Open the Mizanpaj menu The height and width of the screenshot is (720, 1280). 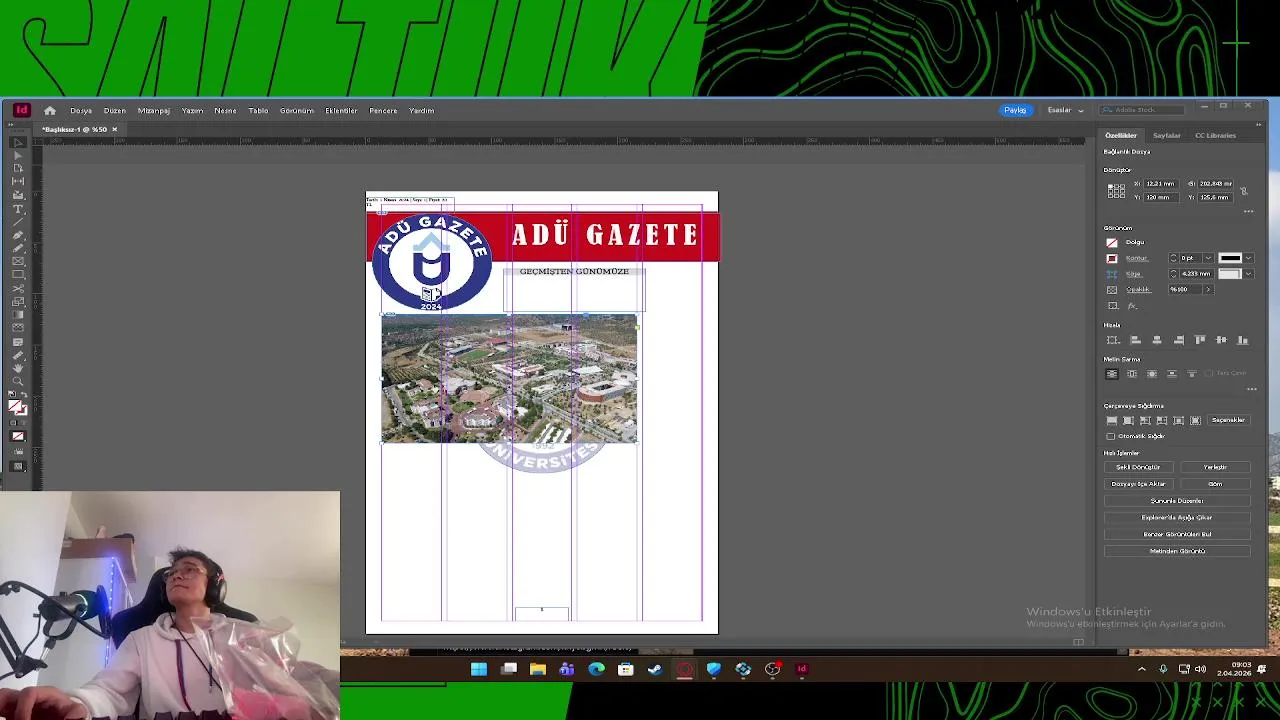(154, 111)
